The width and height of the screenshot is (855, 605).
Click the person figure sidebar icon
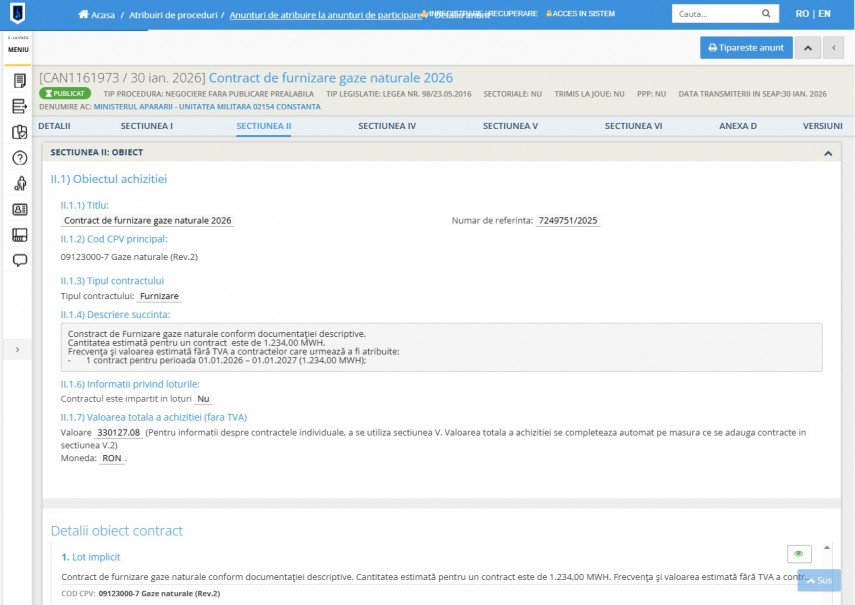[x=19, y=184]
